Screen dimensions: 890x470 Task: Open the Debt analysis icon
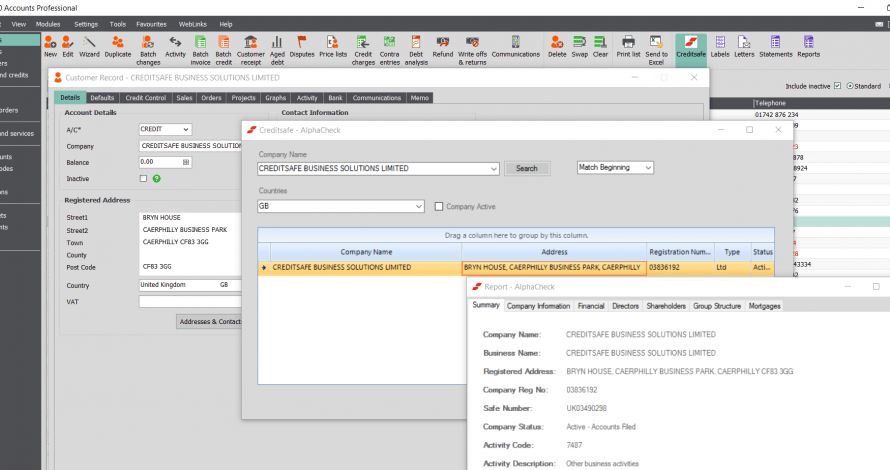coord(416,50)
